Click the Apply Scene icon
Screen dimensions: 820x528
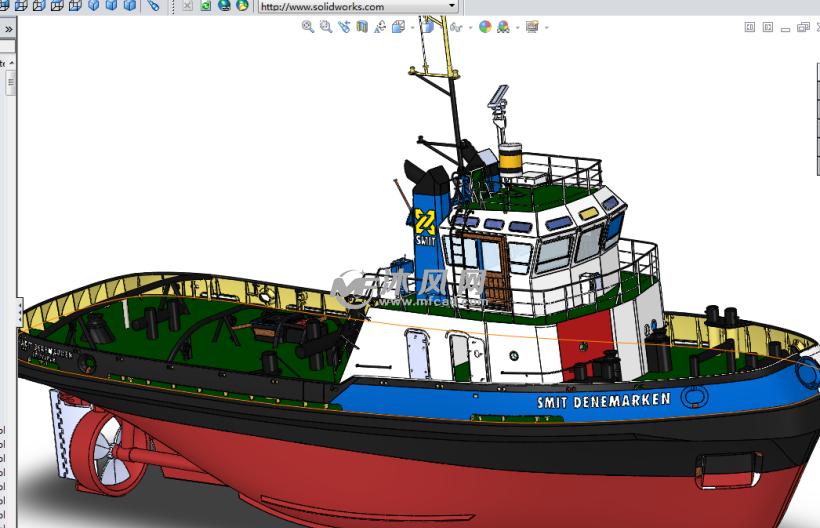[503, 27]
